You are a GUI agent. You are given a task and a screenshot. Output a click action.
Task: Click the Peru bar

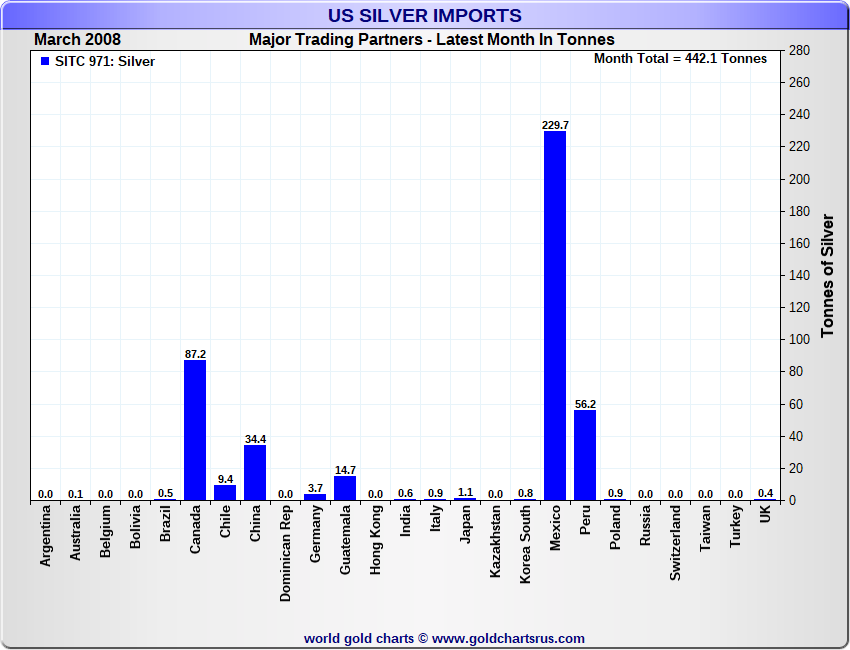(585, 455)
